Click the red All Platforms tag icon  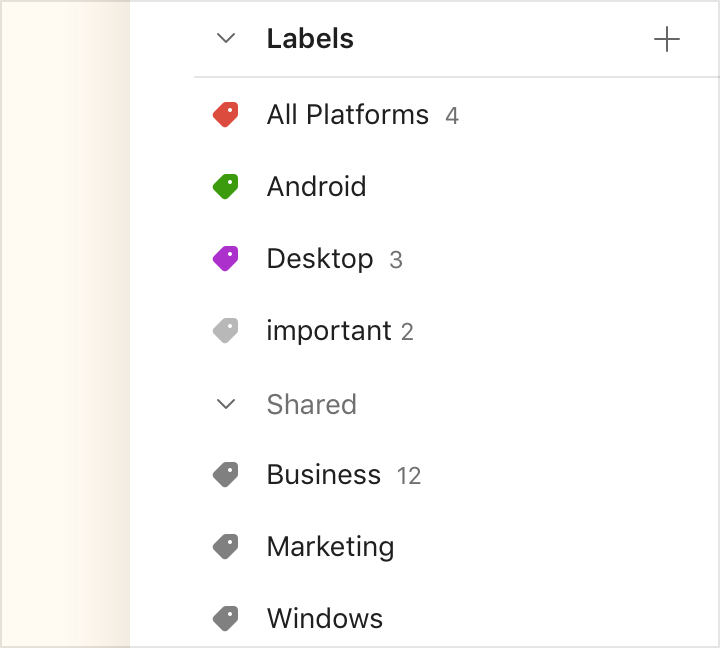(x=225, y=114)
